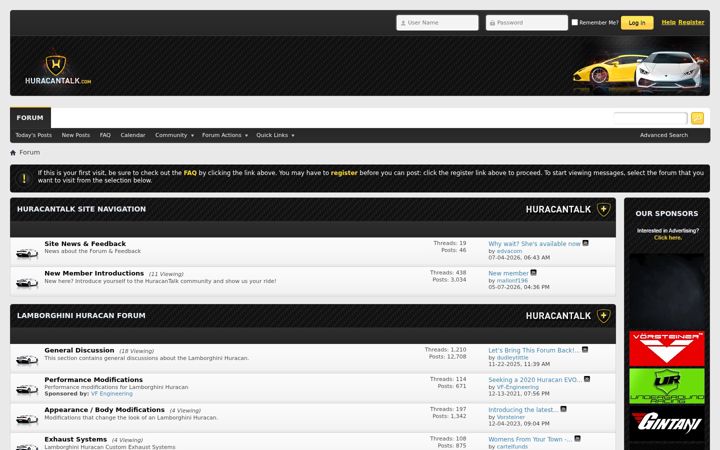
Task: Open thread Why wait? She's available now
Action: click(534, 244)
